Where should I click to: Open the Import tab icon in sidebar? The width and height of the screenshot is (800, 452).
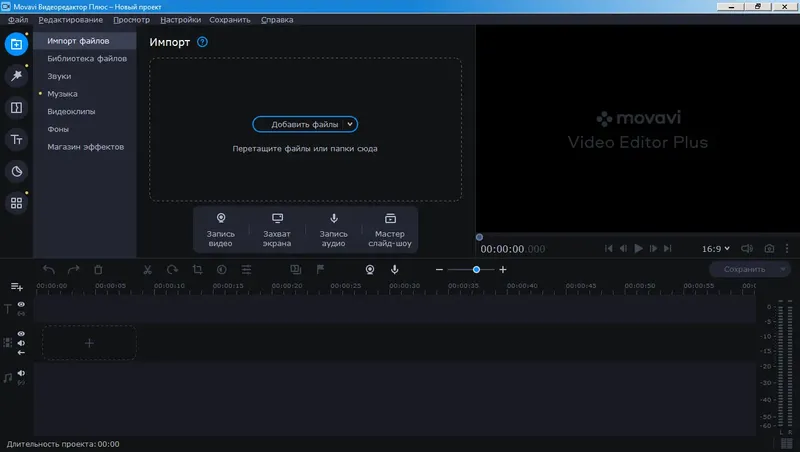(x=16, y=44)
